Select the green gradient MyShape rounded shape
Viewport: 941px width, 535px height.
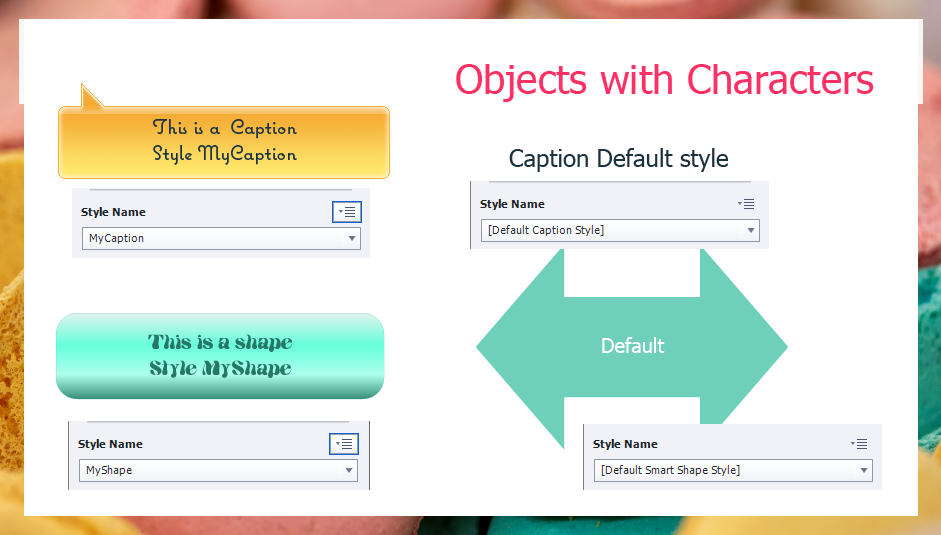pyautogui.click(x=220, y=356)
